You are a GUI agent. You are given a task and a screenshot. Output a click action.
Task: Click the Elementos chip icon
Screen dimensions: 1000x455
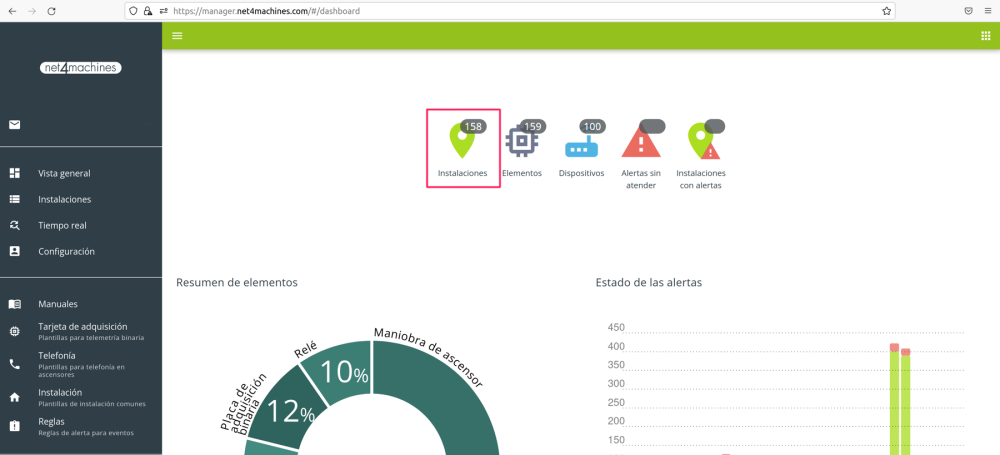[521, 142]
